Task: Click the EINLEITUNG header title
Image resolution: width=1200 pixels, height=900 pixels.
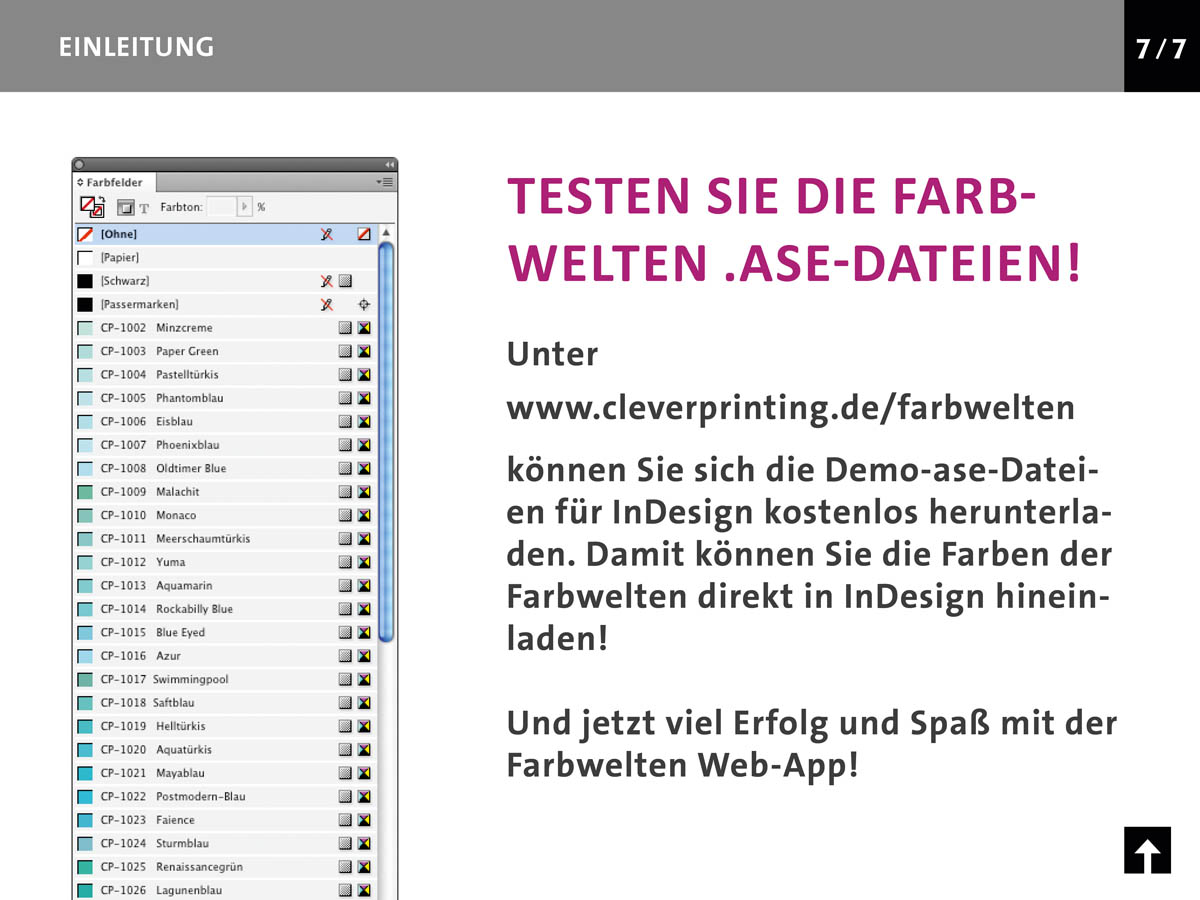Action: point(136,47)
